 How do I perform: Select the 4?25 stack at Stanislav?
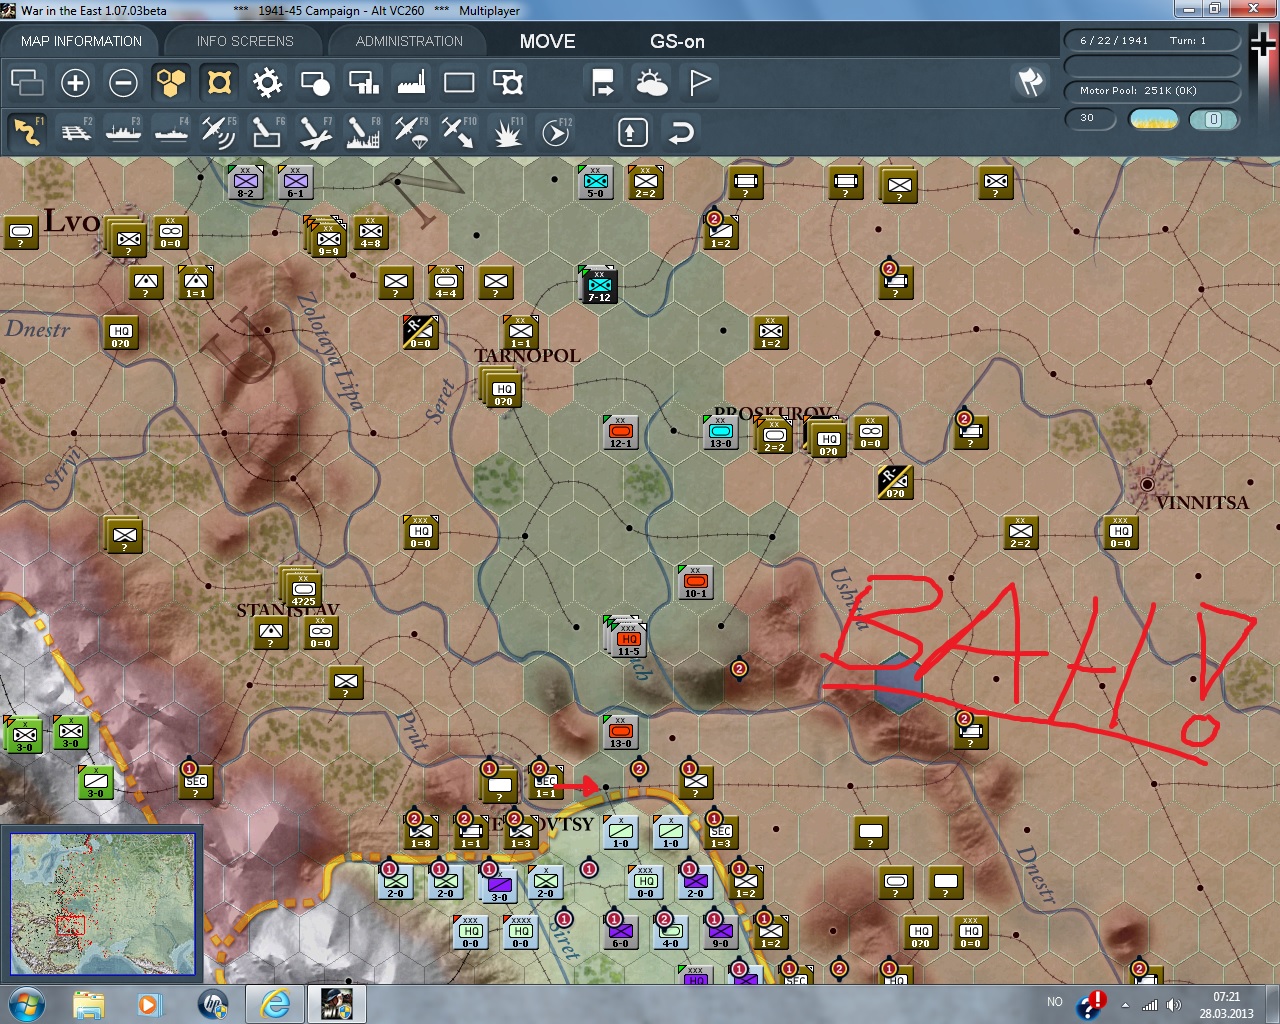click(x=302, y=589)
